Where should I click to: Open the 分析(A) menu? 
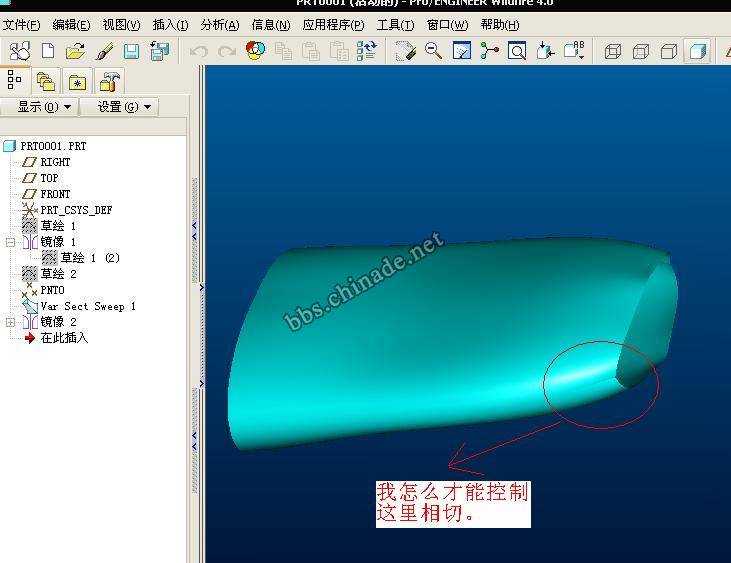(x=220, y=25)
